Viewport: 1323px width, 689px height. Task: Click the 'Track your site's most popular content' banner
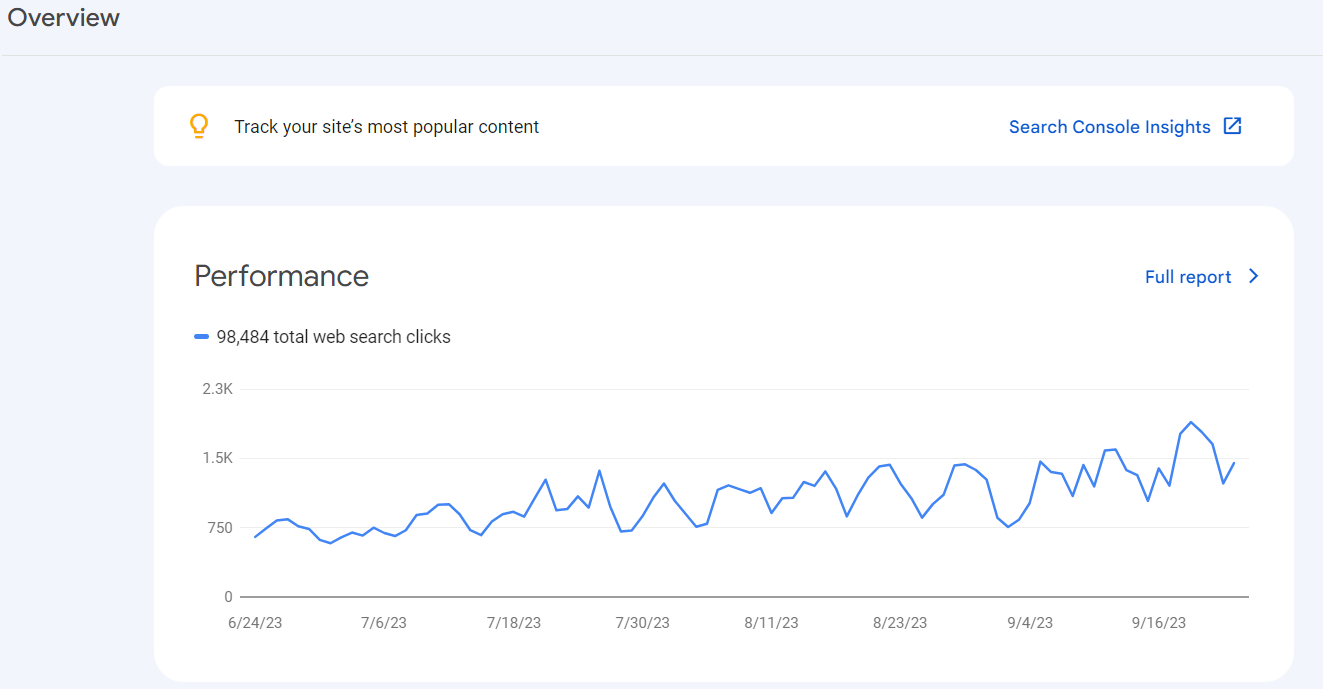click(x=386, y=126)
